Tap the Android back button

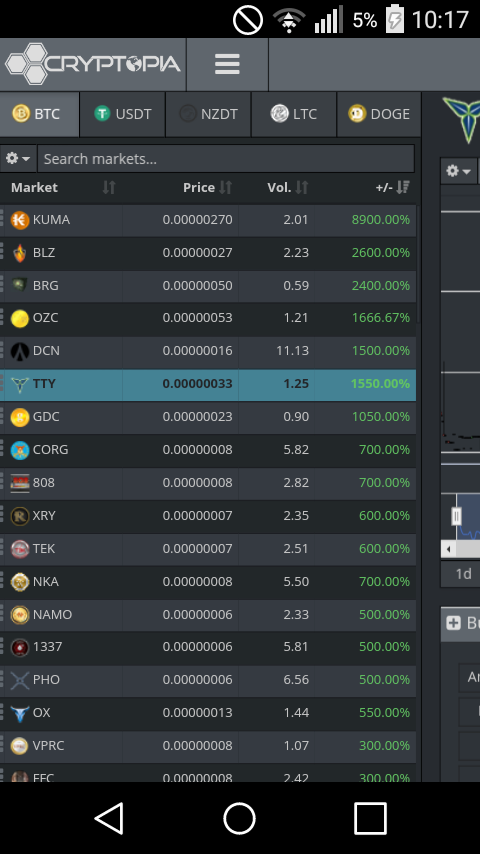(110, 818)
